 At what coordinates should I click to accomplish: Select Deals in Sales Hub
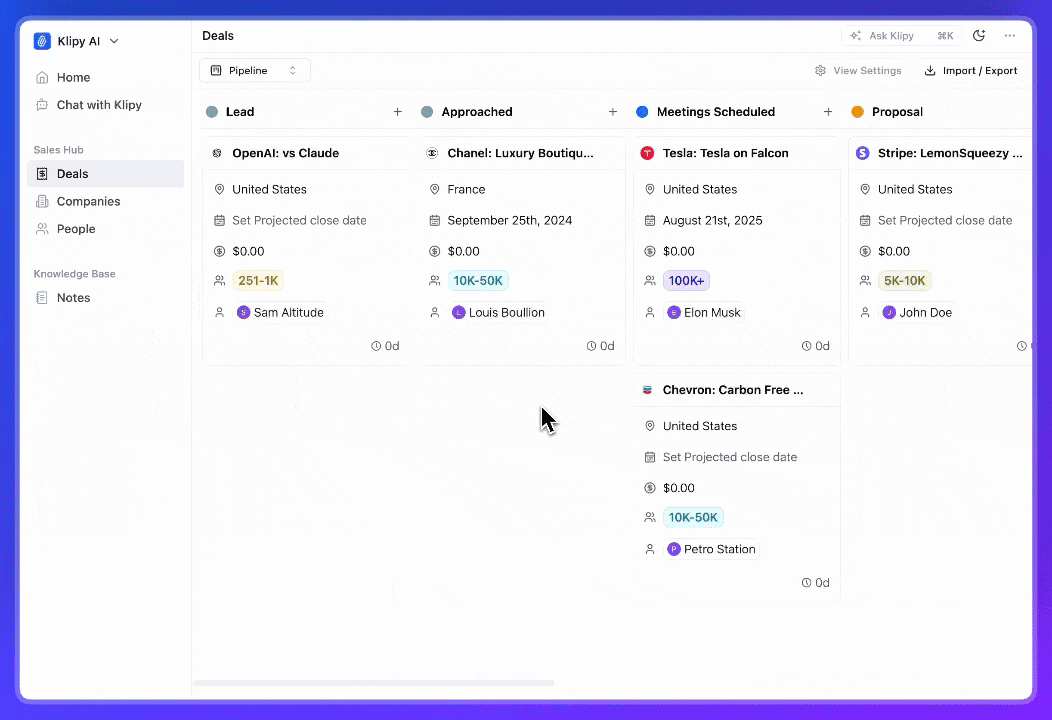pyautogui.click(x=105, y=174)
